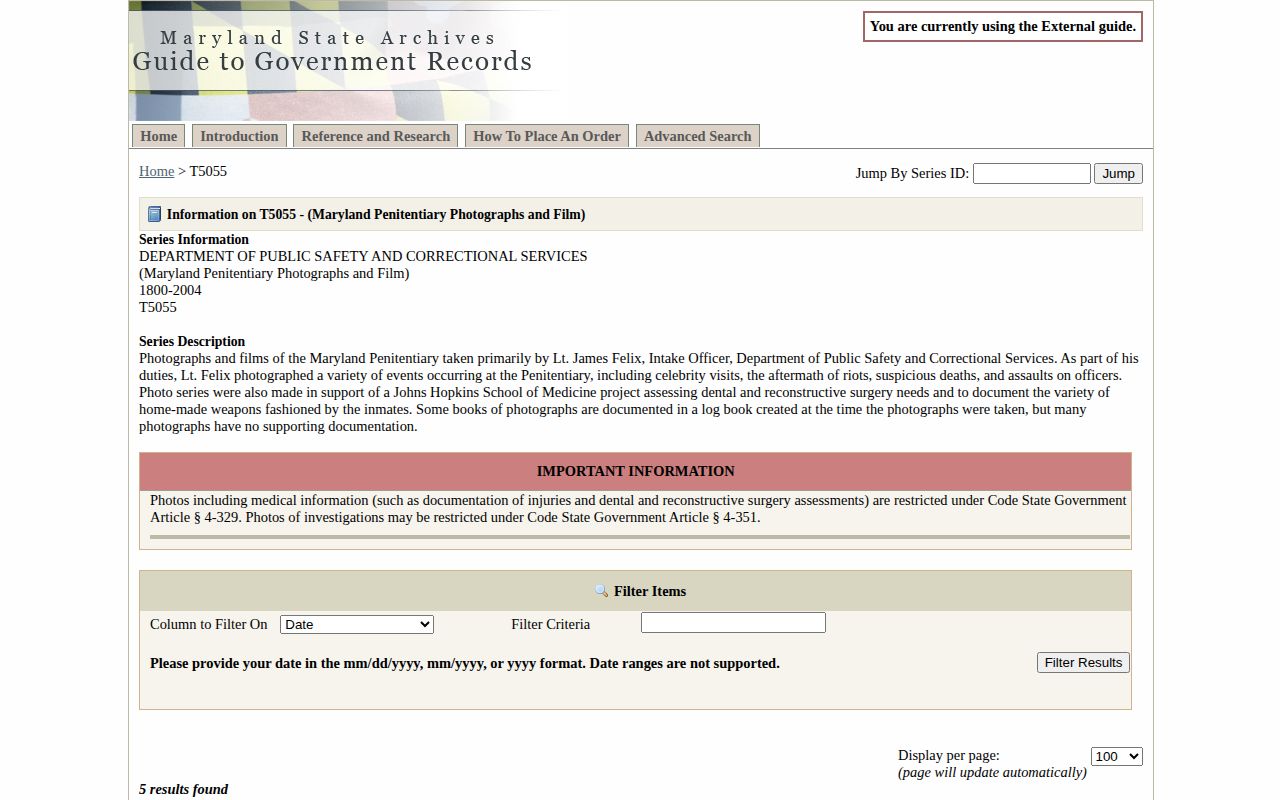Viewport: 1280px width, 800px height.
Task: Go to Advanced Search tab
Action: coord(698,136)
